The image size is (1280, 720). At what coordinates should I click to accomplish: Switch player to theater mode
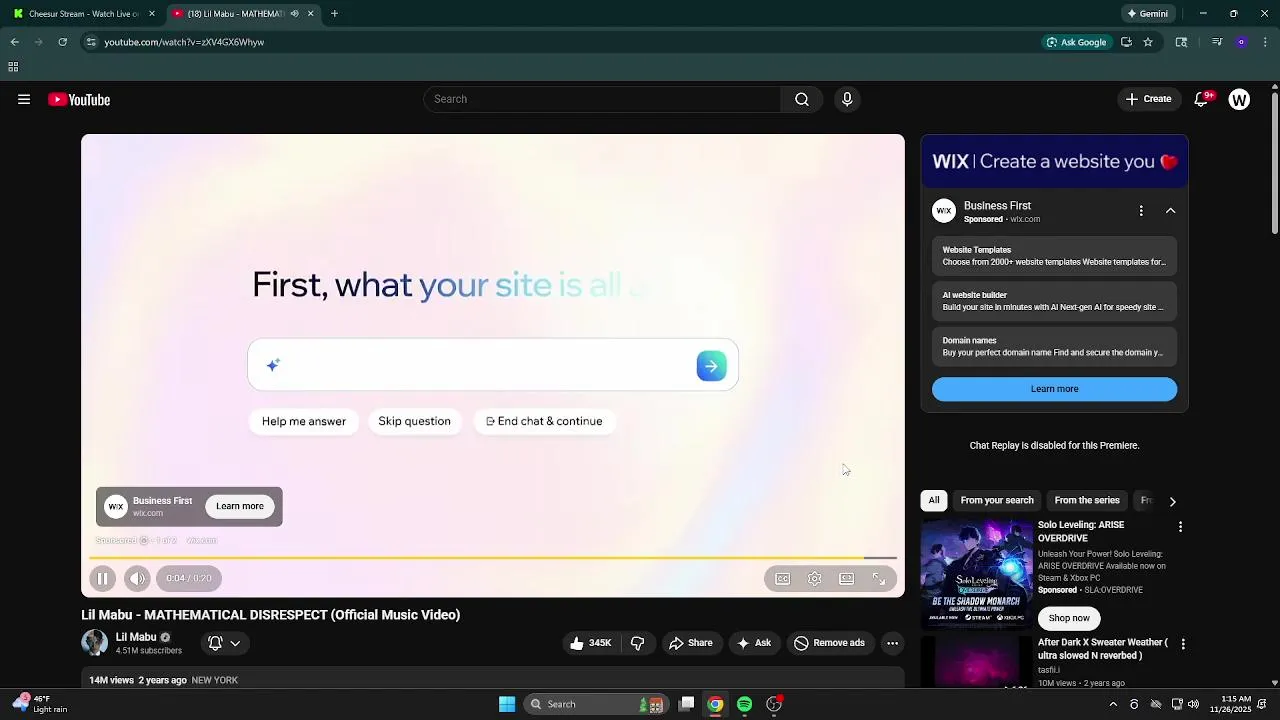coord(847,578)
